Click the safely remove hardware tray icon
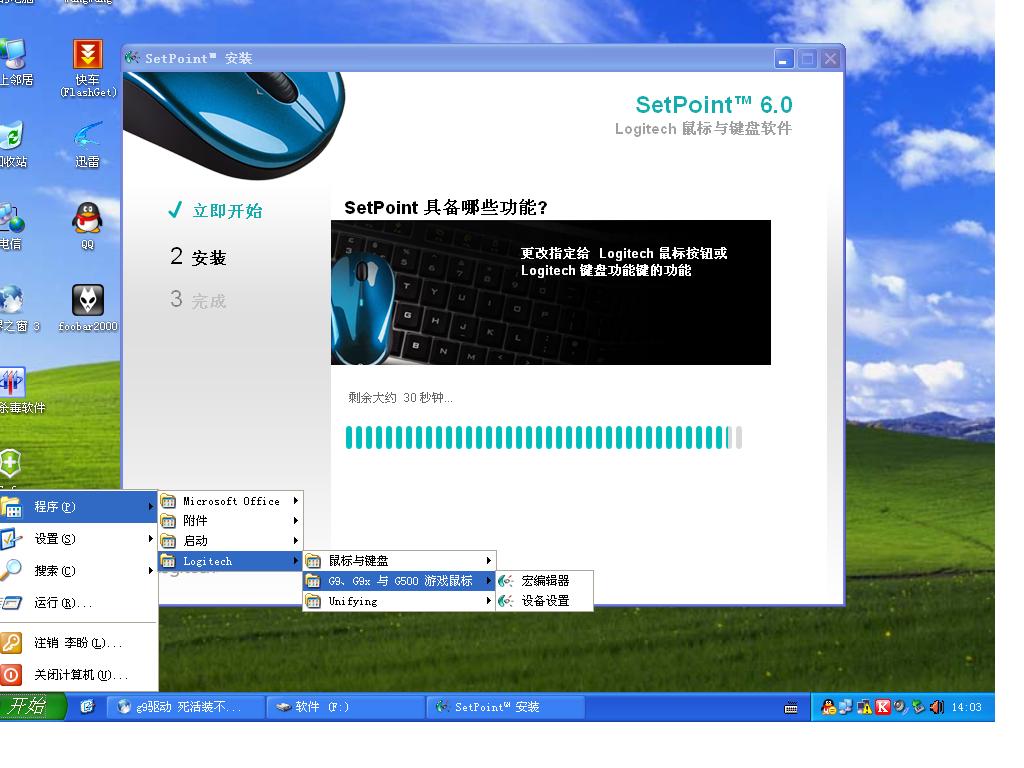This screenshot has height=768, width=1024. tap(919, 707)
